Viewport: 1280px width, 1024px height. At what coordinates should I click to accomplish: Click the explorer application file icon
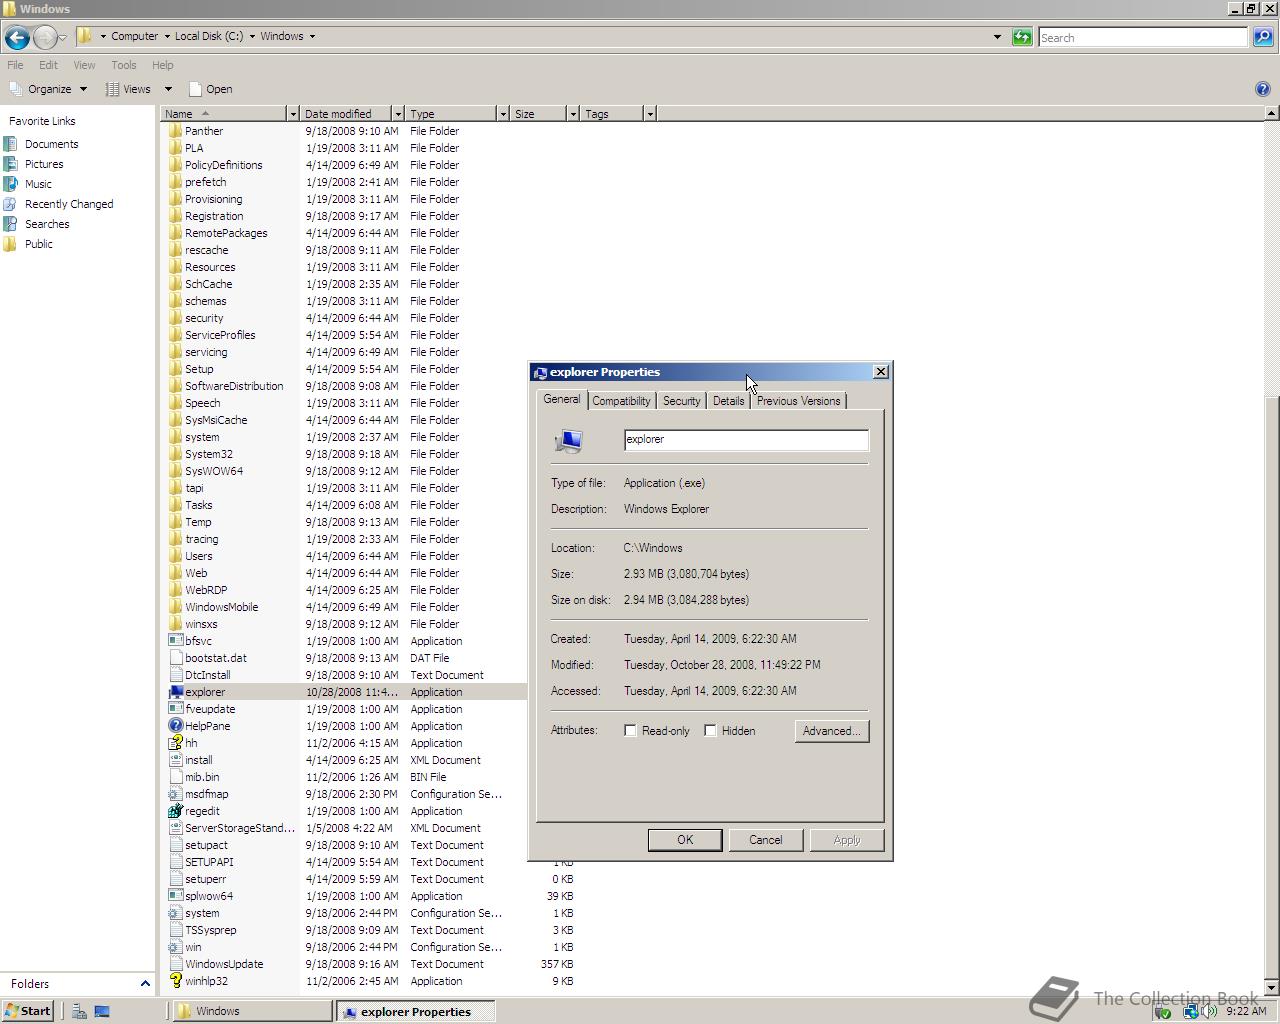coord(176,692)
